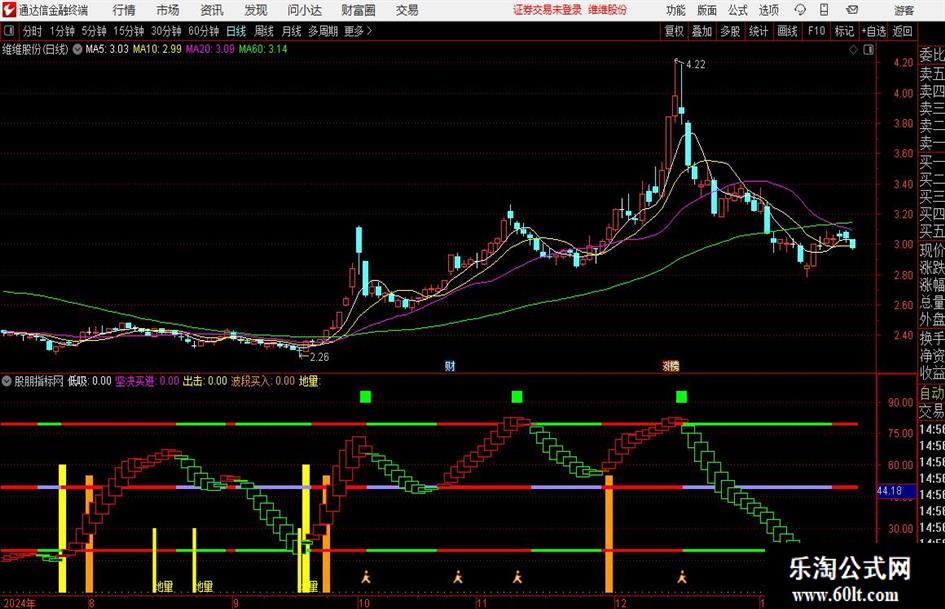This screenshot has height=609, width=945.
Task: Add stock via +自选 button
Action: pyautogui.click(x=873, y=31)
